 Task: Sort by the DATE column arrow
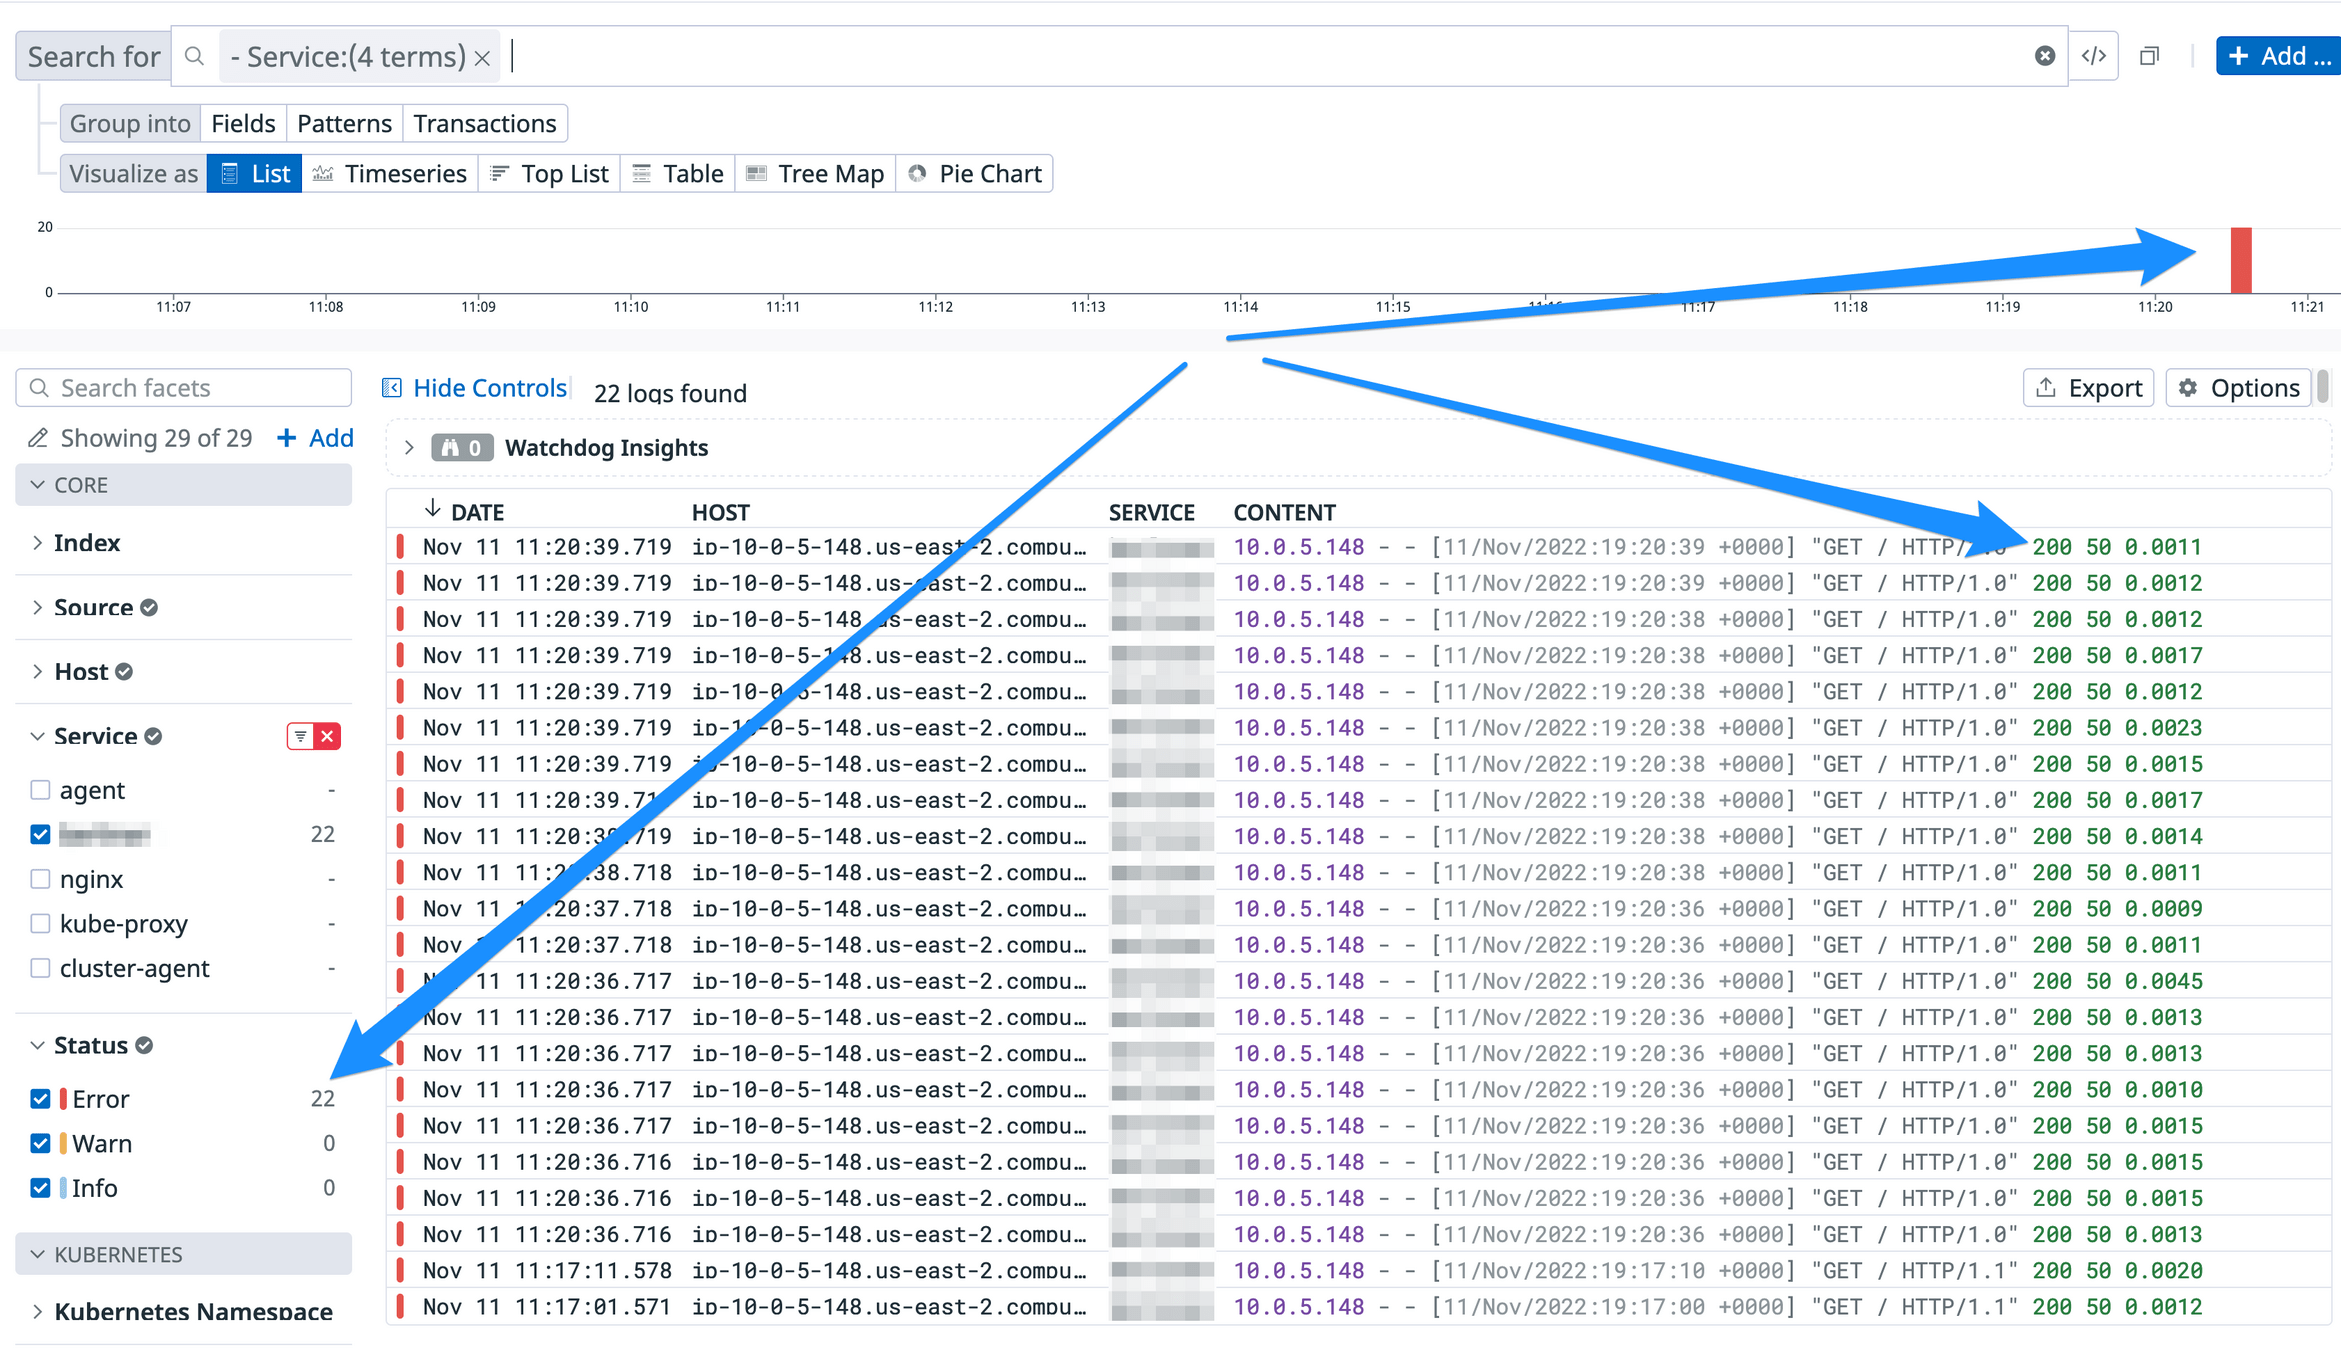click(432, 510)
